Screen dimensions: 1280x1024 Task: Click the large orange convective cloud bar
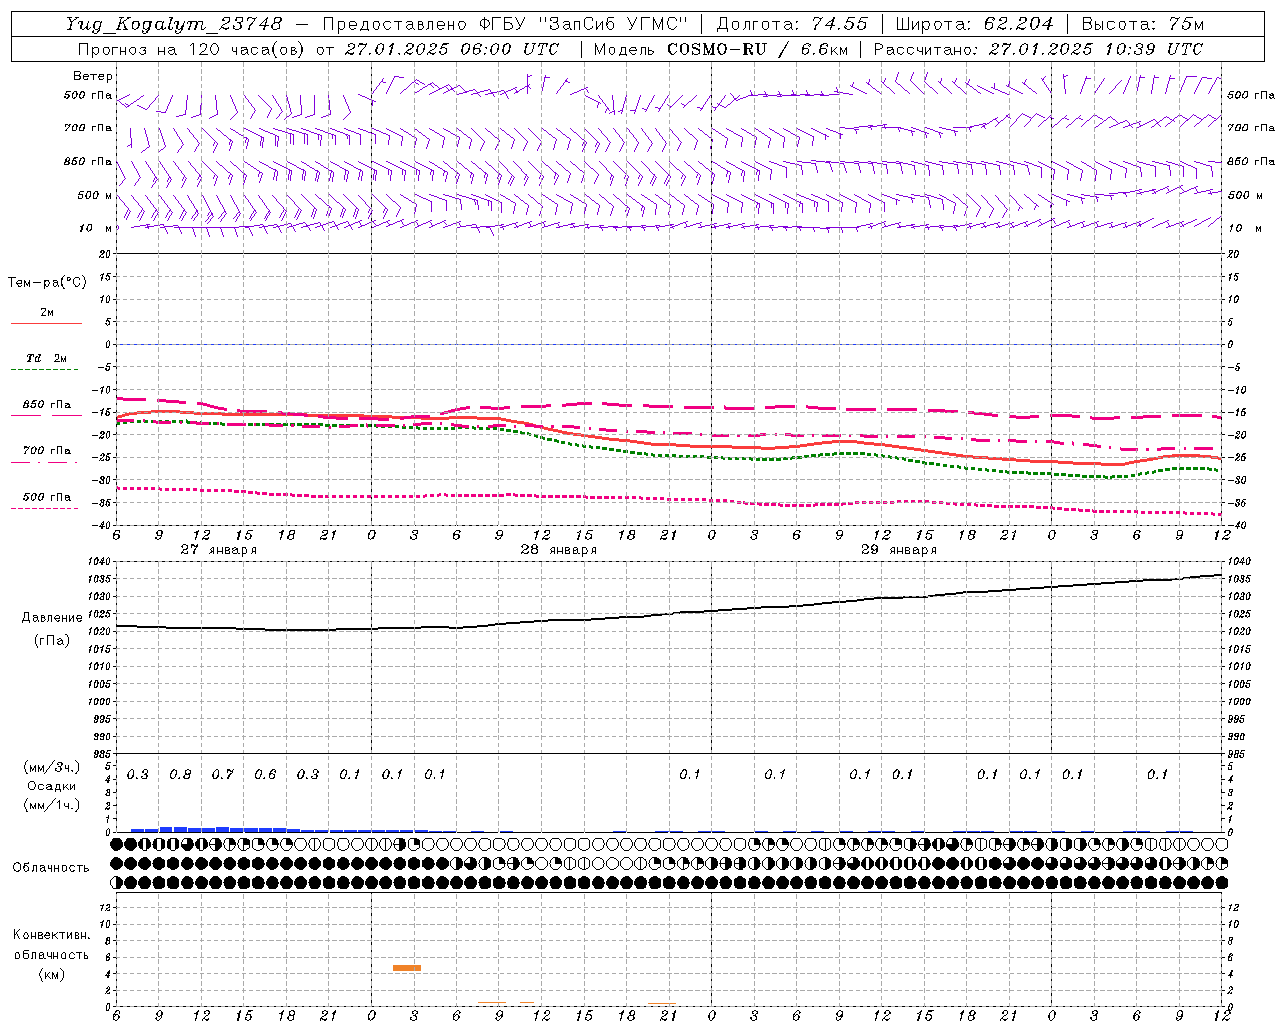pos(407,968)
